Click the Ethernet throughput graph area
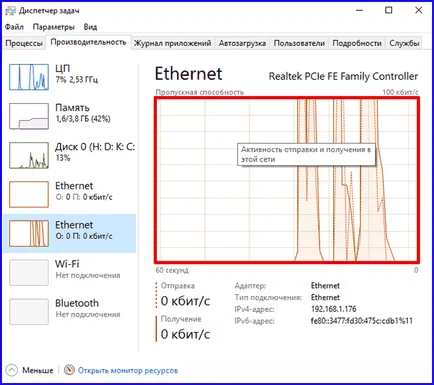 tap(287, 180)
